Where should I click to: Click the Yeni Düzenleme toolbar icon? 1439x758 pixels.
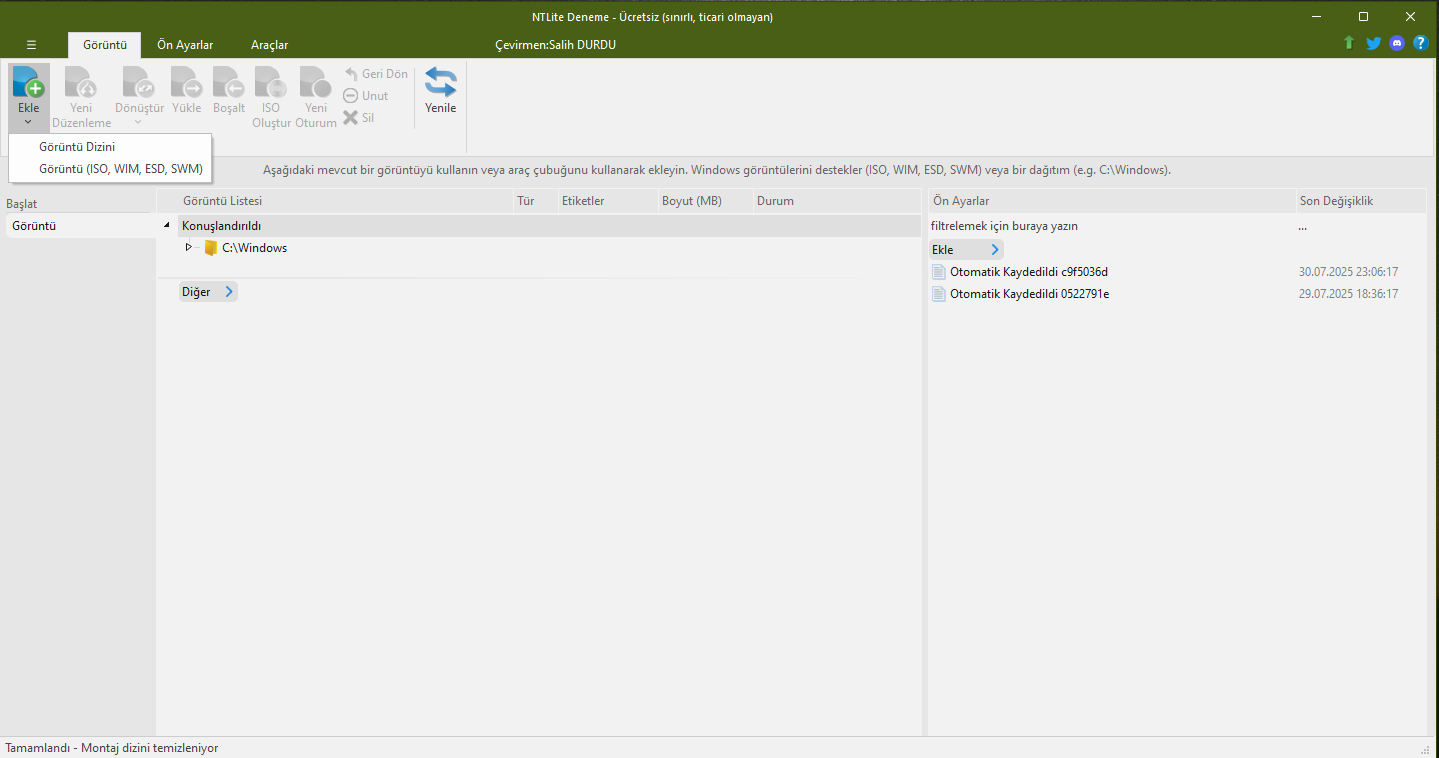pyautogui.click(x=81, y=82)
